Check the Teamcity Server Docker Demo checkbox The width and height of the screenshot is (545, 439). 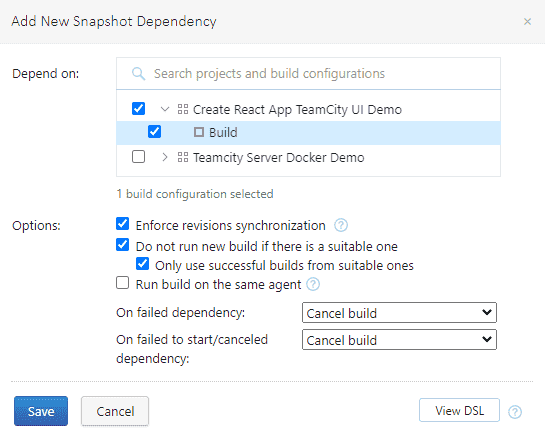[x=138, y=156]
